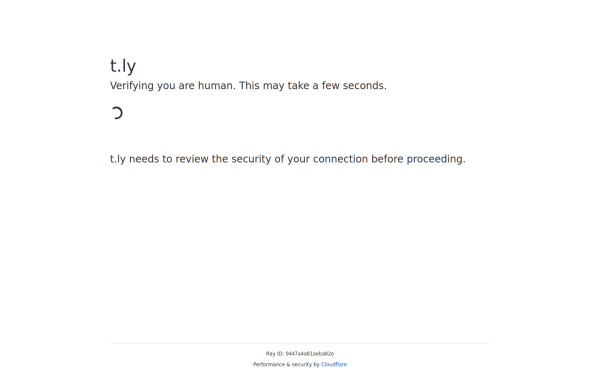
Task: Click the Ray ID value starting 9447
Action: pos(310,354)
